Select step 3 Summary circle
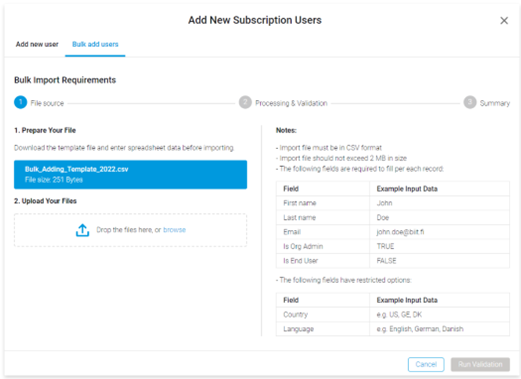 (470, 102)
